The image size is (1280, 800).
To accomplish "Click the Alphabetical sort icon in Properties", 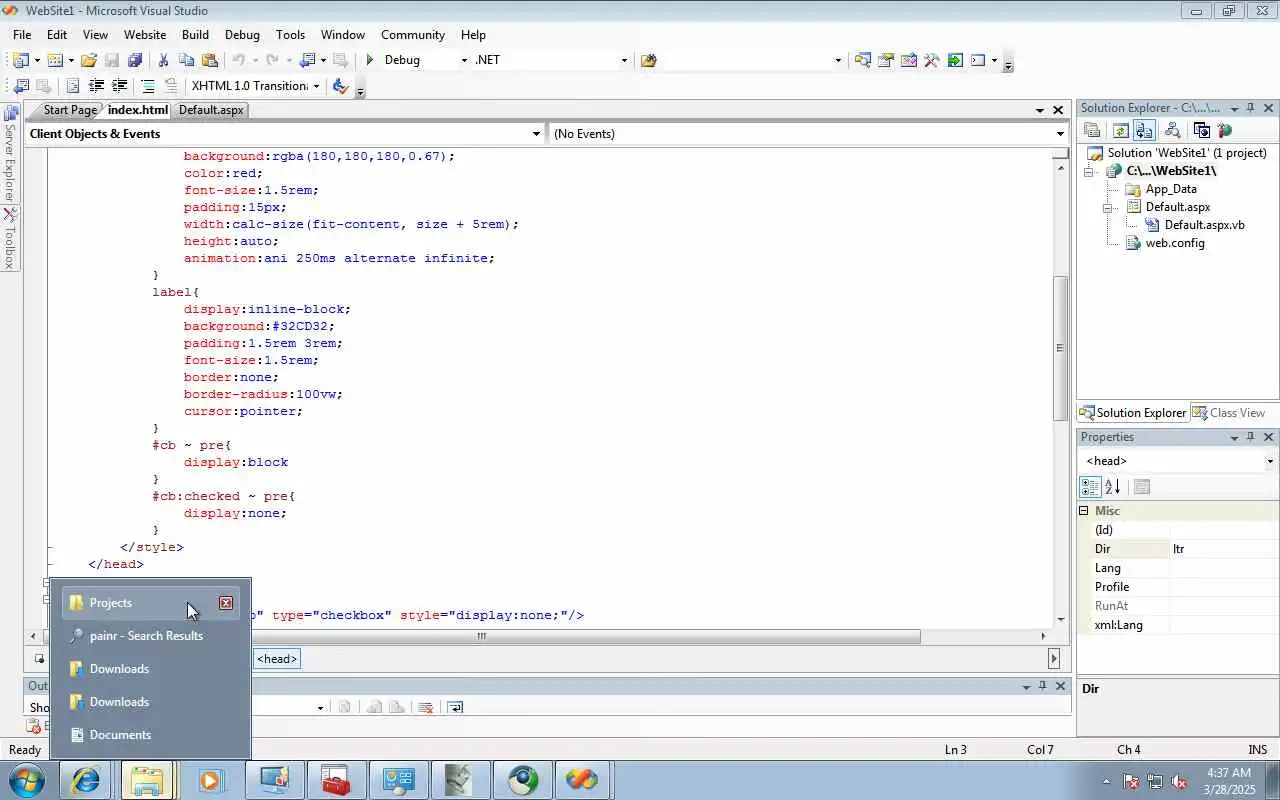I will tap(1112, 487).
